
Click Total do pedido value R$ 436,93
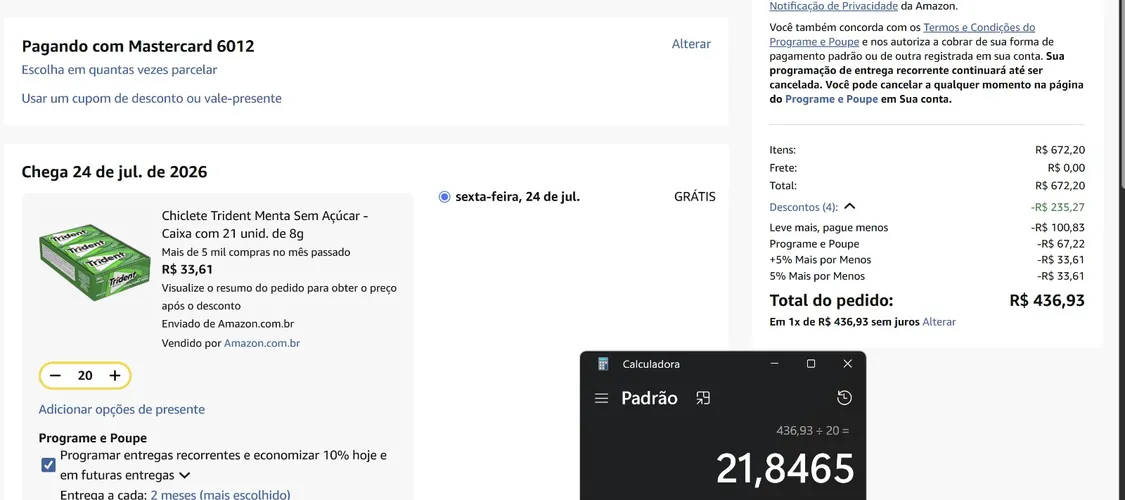coord(1047,300)
